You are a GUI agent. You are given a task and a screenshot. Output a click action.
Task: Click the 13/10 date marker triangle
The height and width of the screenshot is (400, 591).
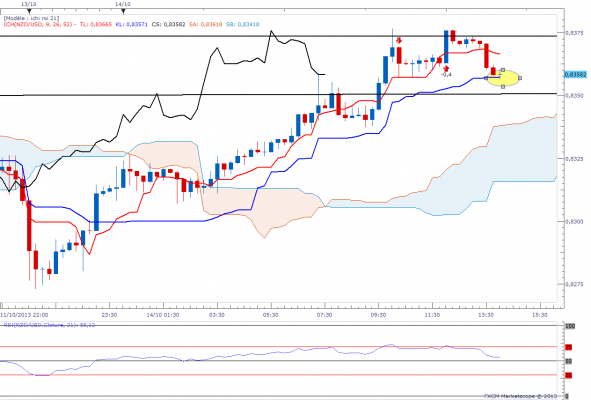(x=29, y=11)
